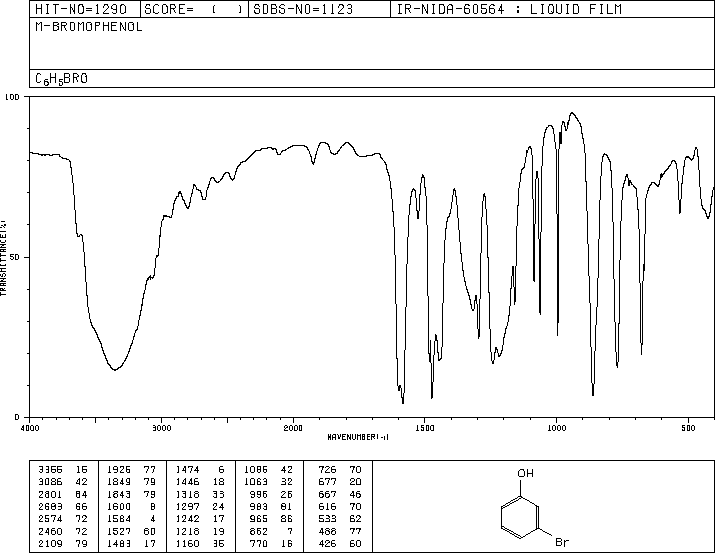This screenshot has width=715, height=553.
Task: Click the C6H5BRO molecular formula
Action: click(62, 79)
